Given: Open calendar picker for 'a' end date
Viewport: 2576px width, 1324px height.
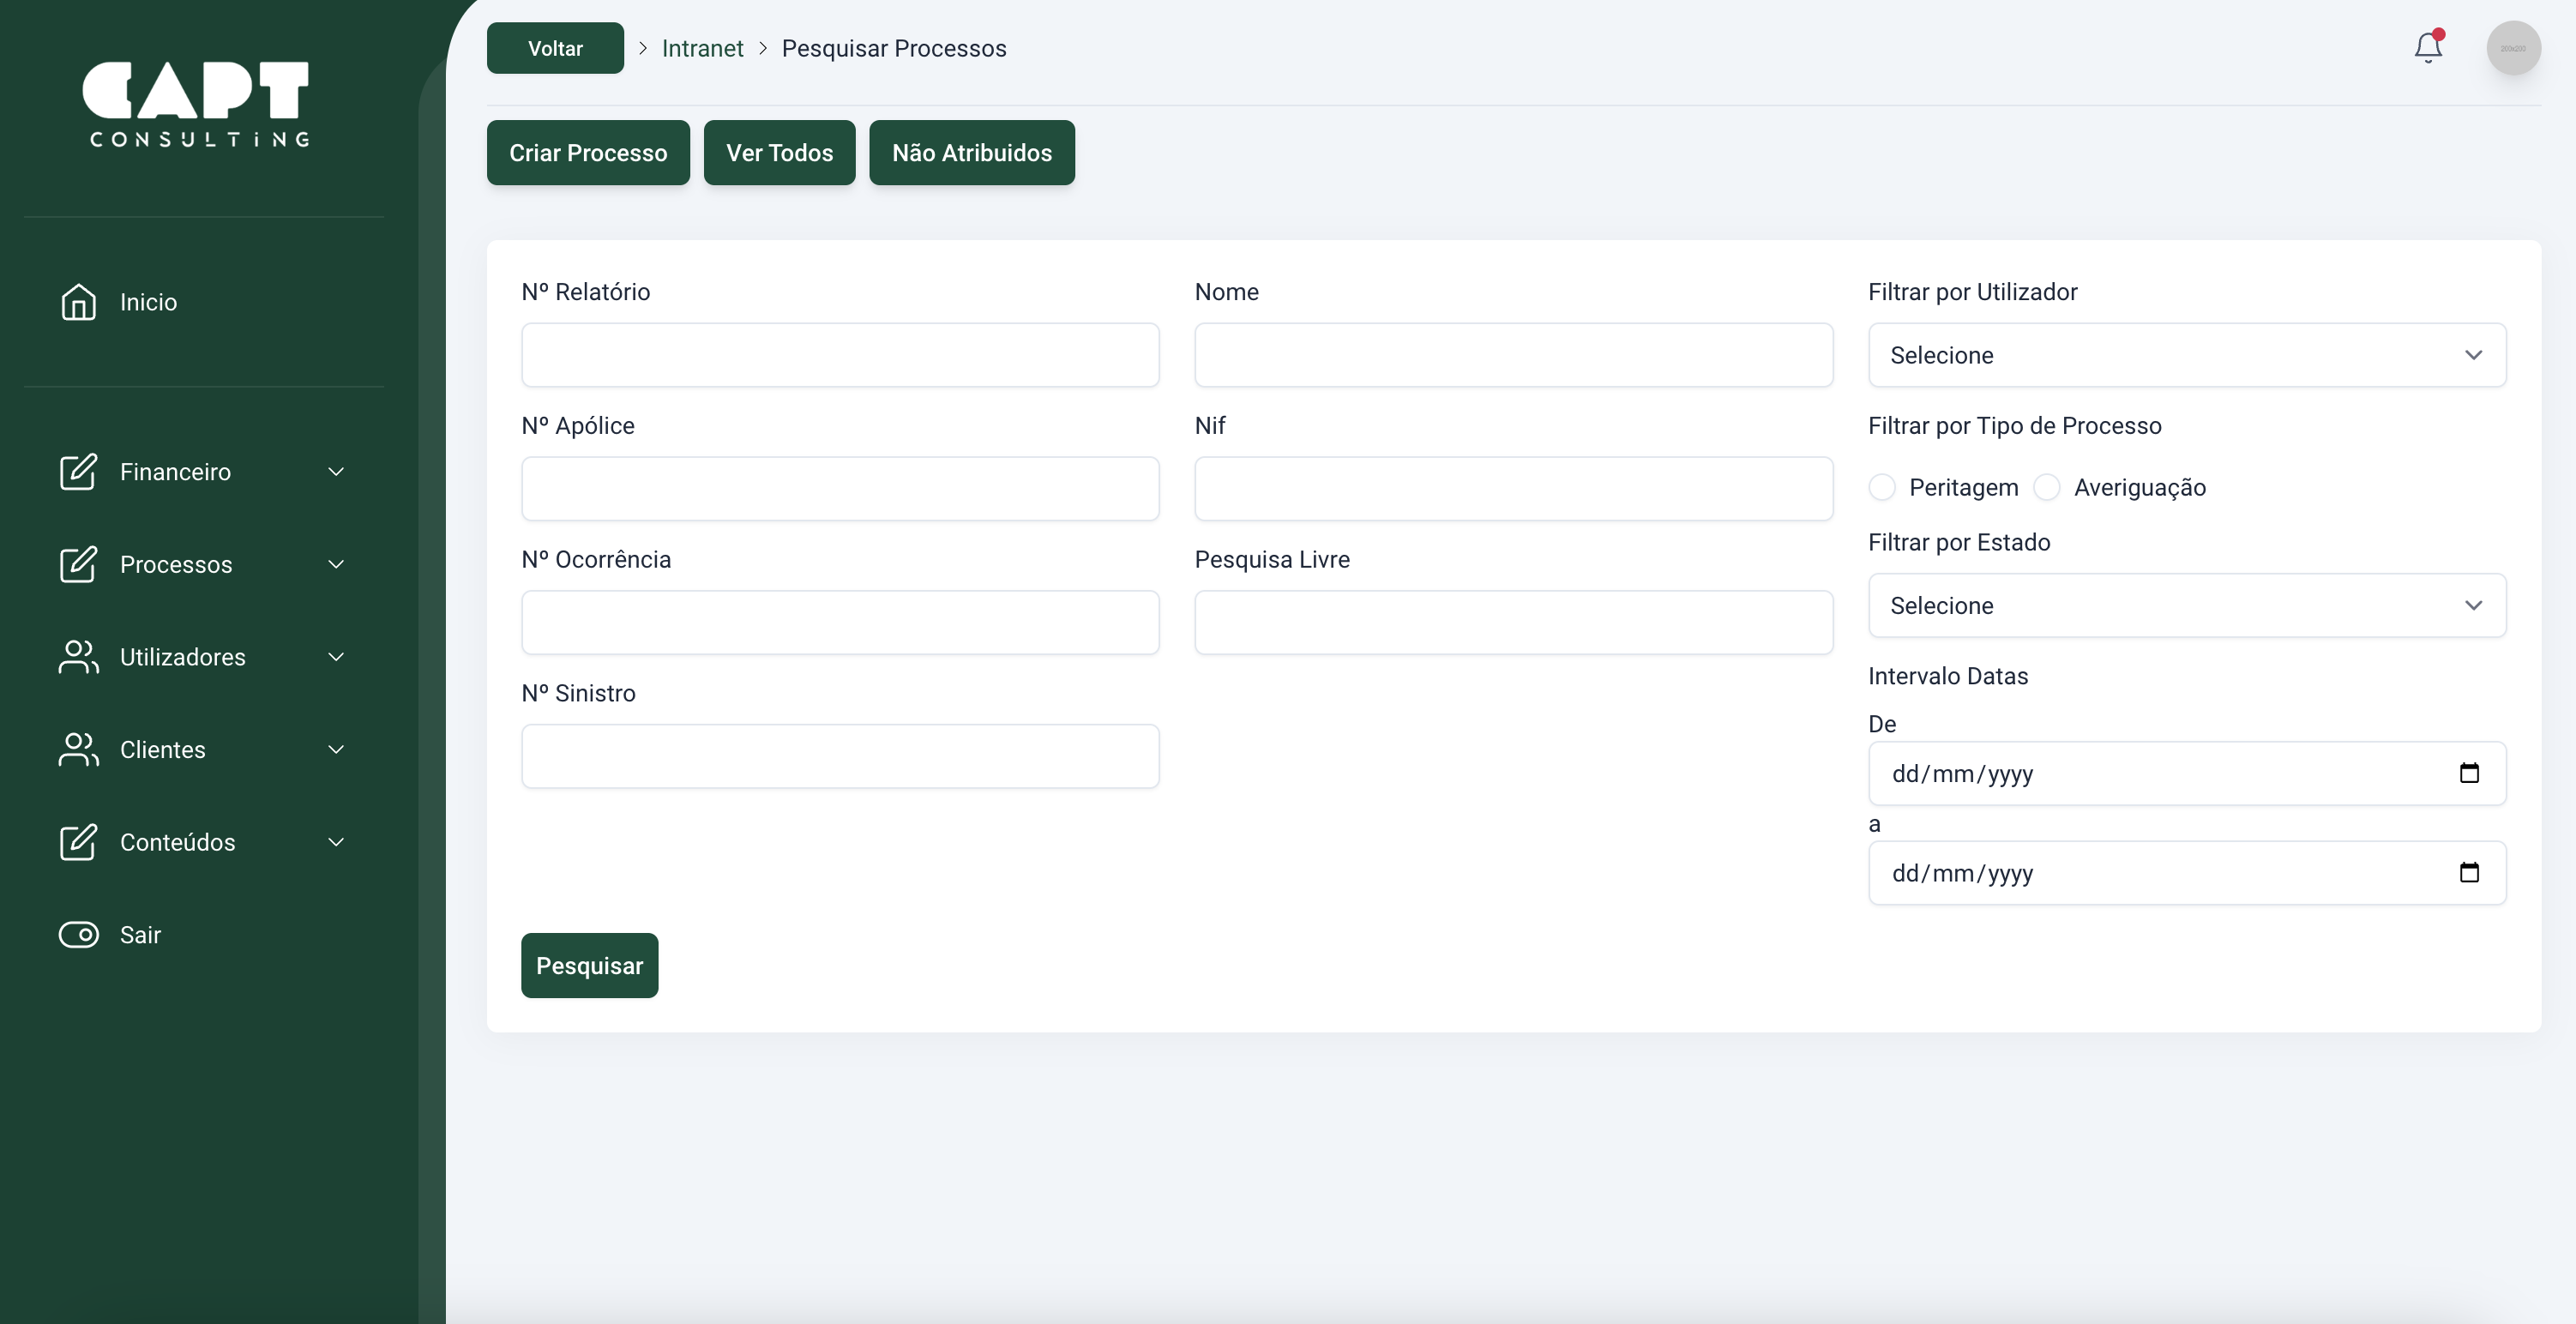Looking at the screenshot, I should (2469, 873).
